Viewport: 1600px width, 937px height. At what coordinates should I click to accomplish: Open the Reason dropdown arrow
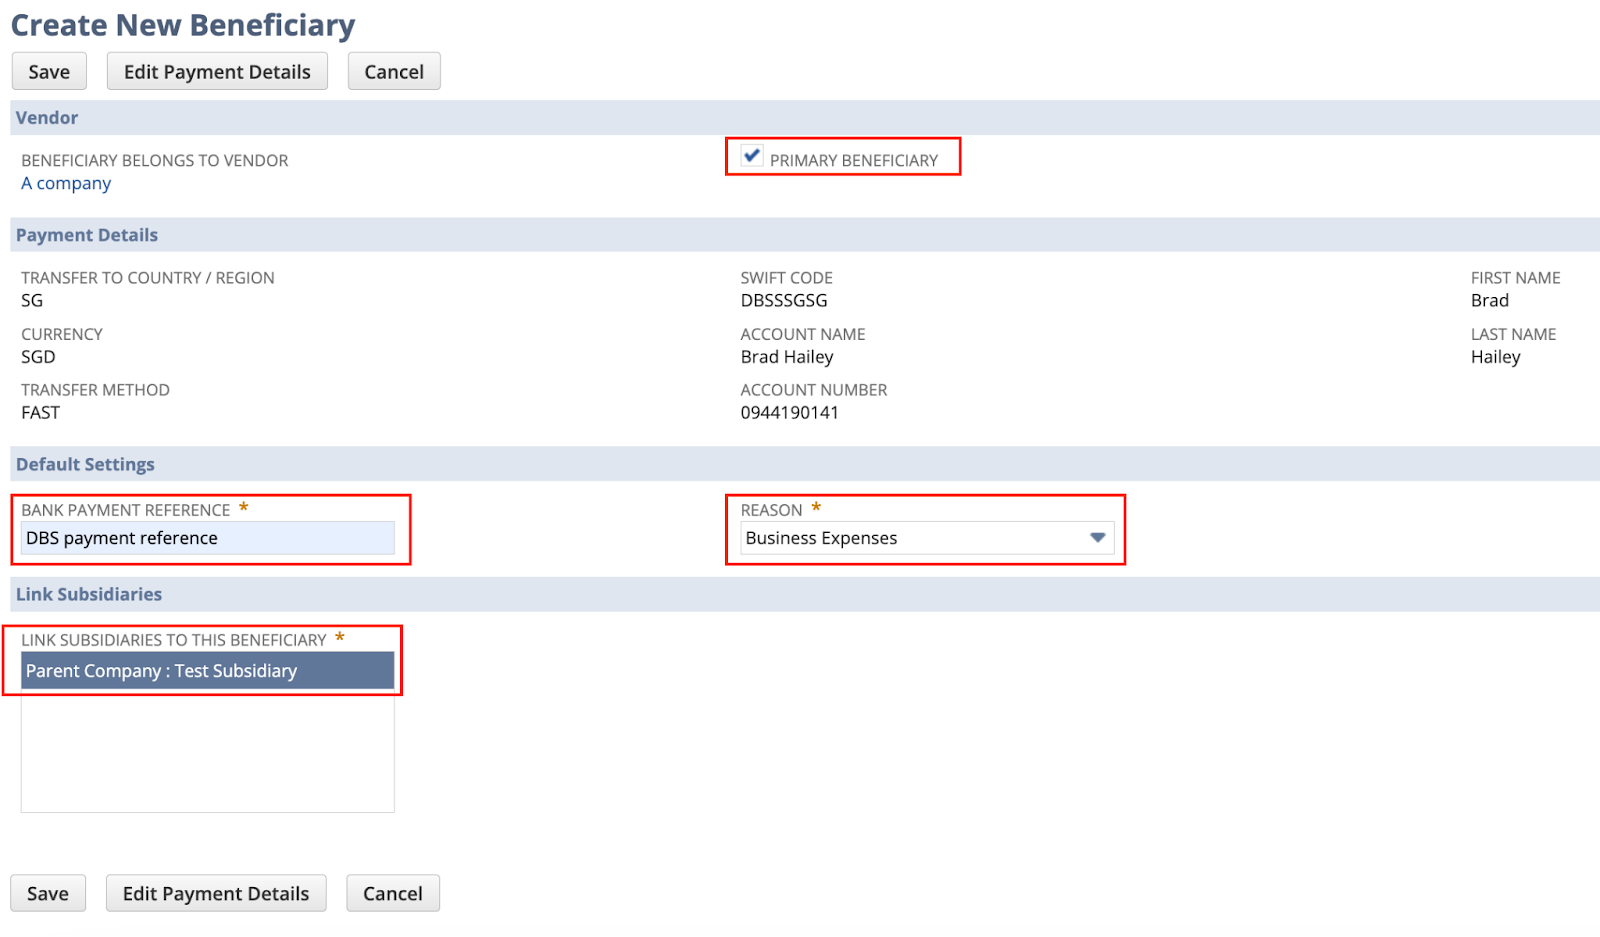[1097, 538]
